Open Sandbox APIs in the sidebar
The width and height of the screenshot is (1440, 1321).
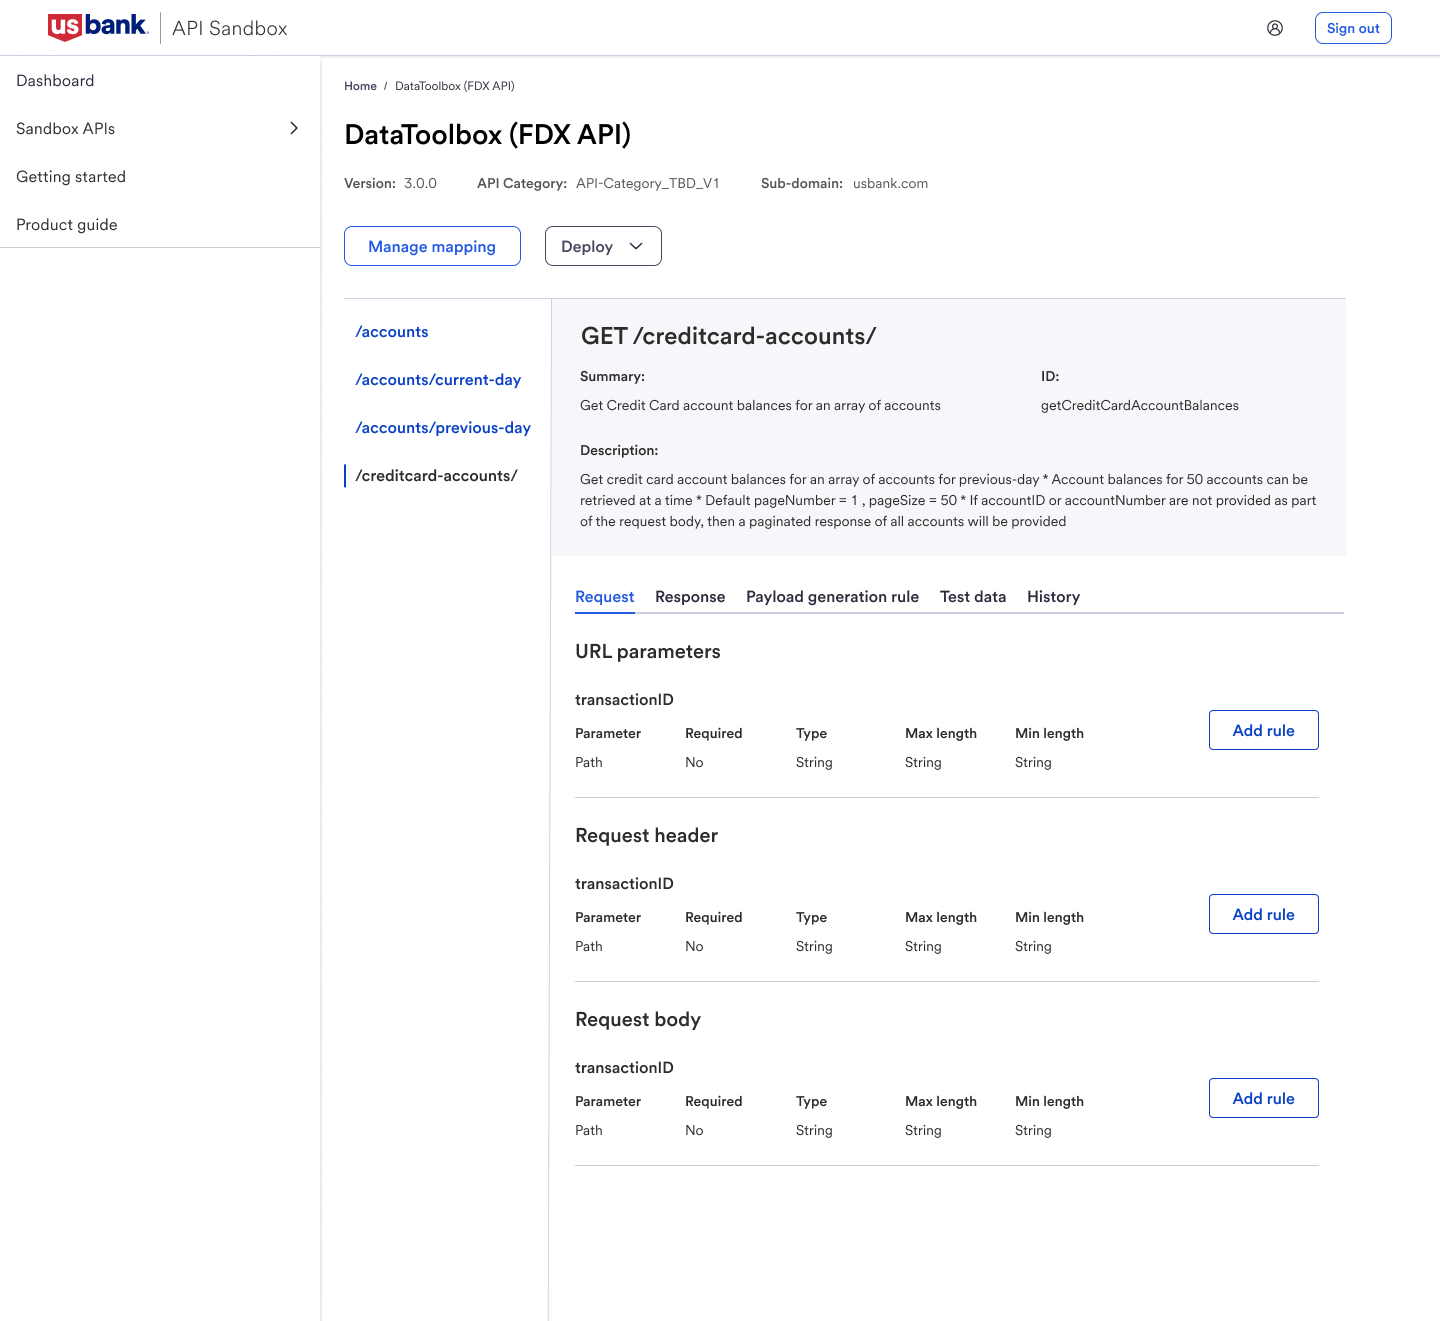click(x=66, y=129)
